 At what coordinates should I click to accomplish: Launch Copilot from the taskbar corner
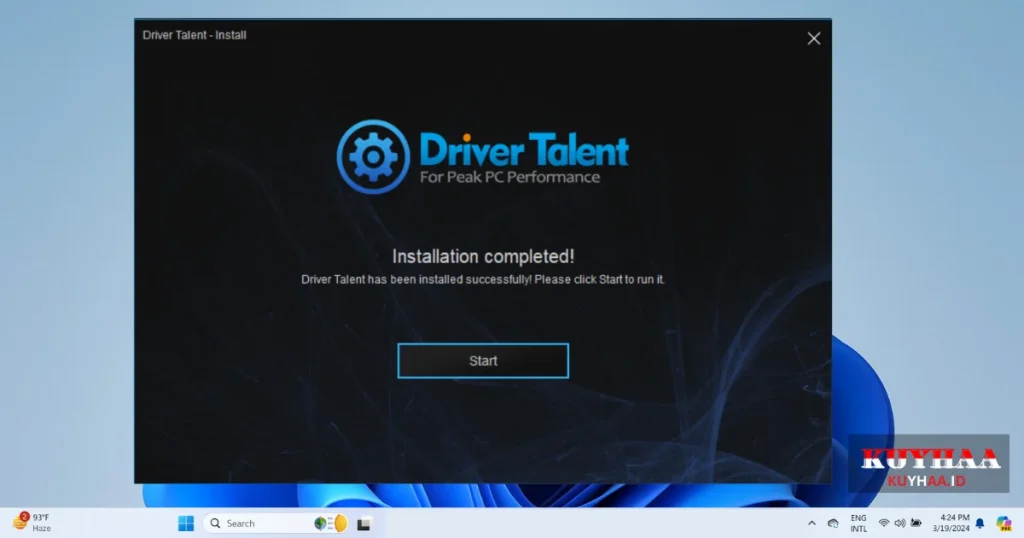[x=1004, y=523]
